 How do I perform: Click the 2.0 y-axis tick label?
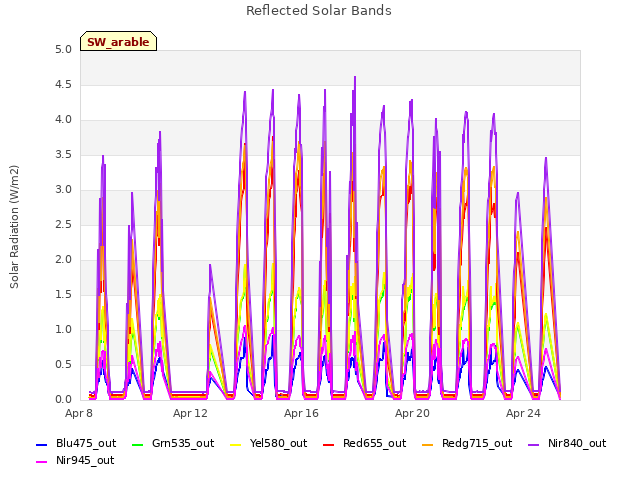tap(63, 260)
